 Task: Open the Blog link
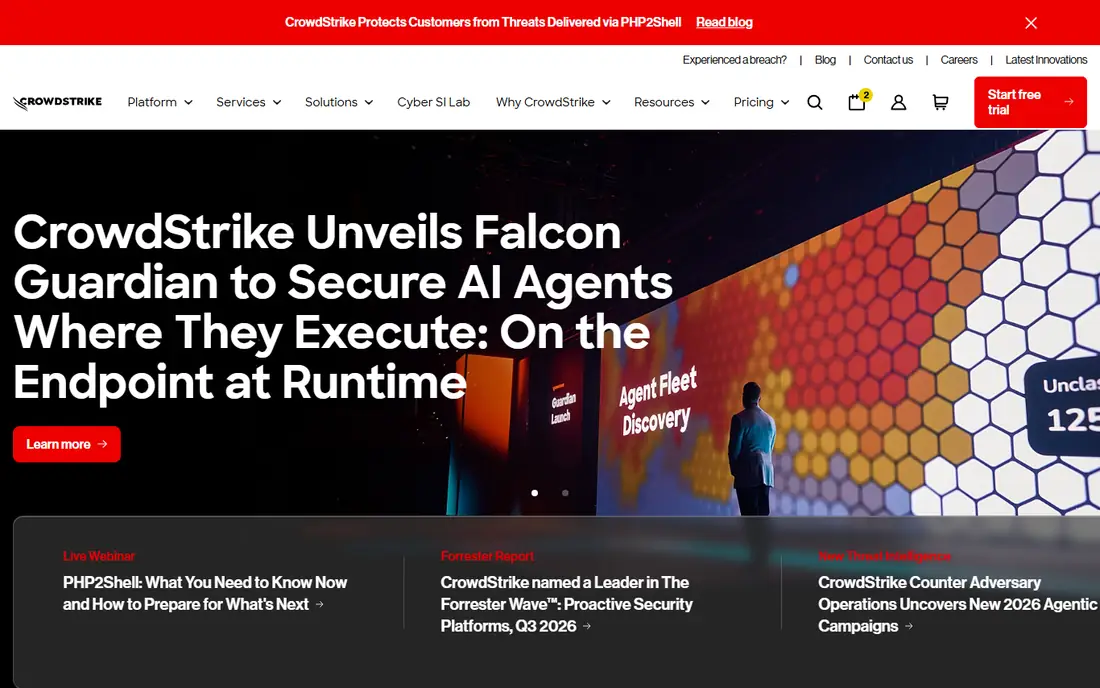pos(825,60)
